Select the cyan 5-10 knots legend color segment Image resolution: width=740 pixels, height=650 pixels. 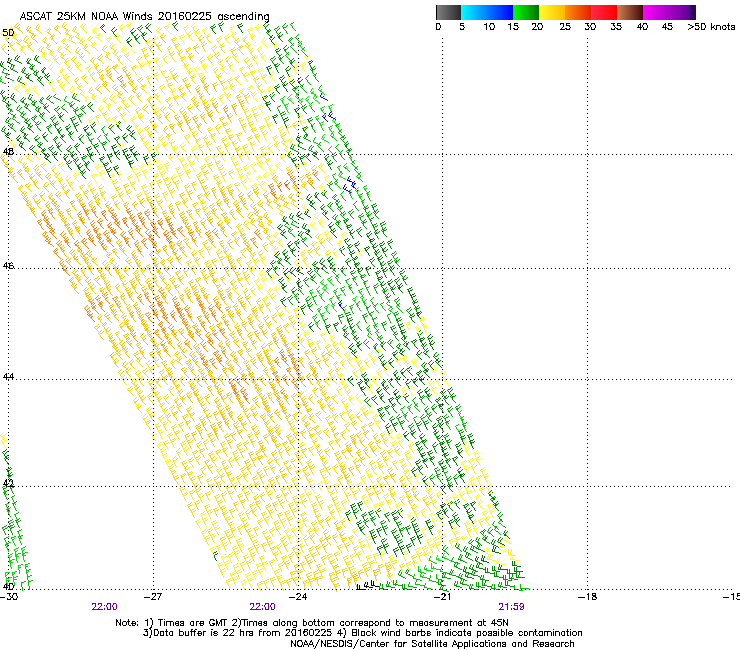coord(474,12)
